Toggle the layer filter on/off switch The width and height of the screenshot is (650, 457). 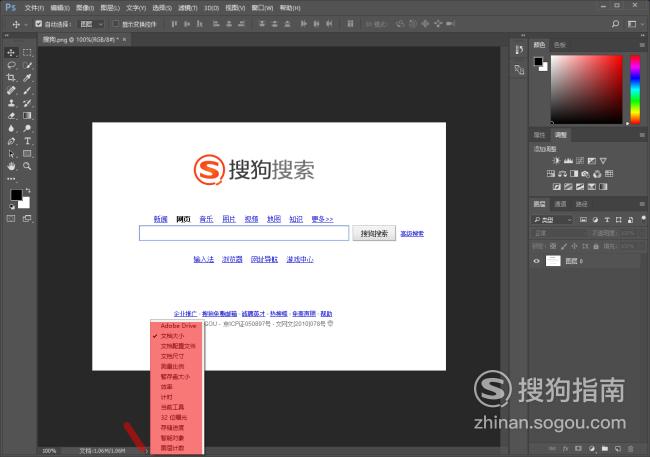tap(643, 219)
